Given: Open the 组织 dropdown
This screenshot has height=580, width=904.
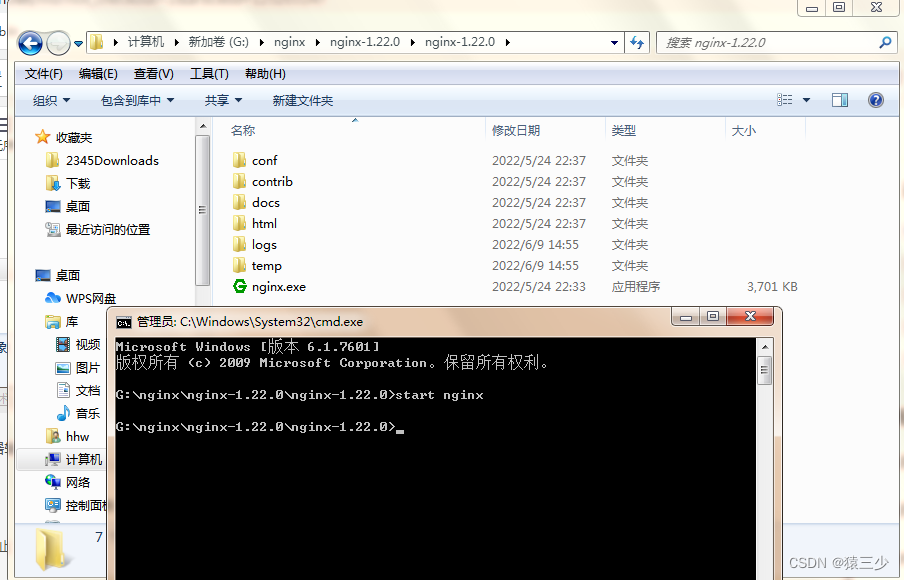Looking at the screenshot, I should tap(51, 100).
